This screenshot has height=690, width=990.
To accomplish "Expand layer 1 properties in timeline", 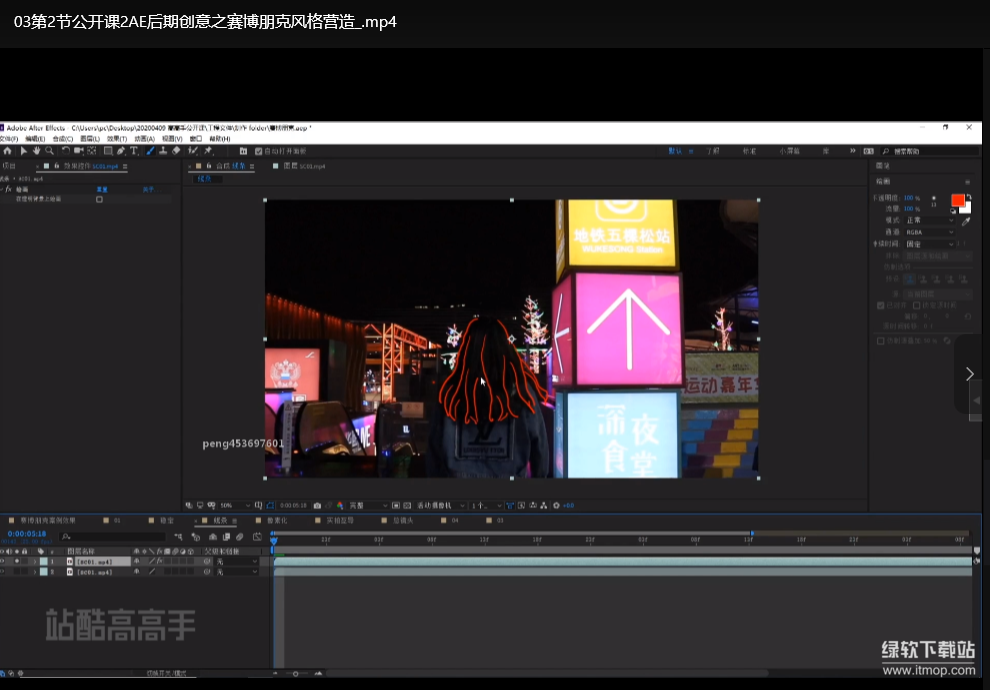I will coord(35,561).
